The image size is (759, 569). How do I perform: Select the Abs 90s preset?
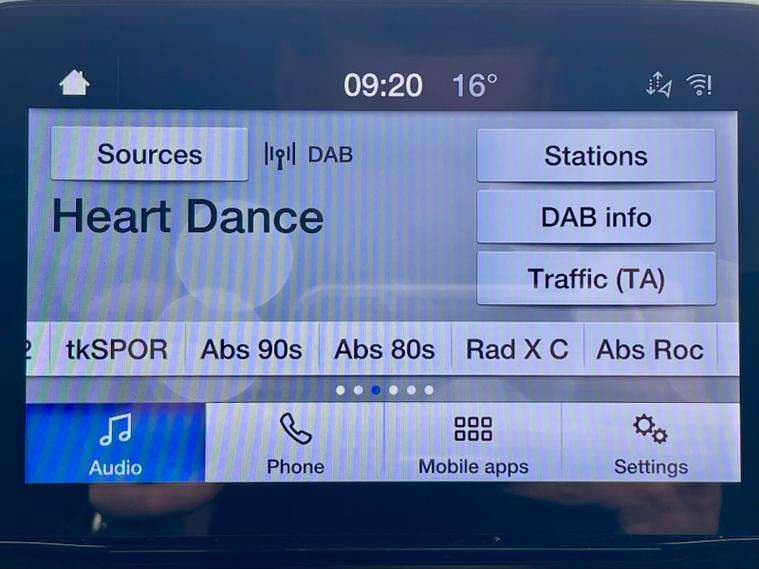[252, 349]
